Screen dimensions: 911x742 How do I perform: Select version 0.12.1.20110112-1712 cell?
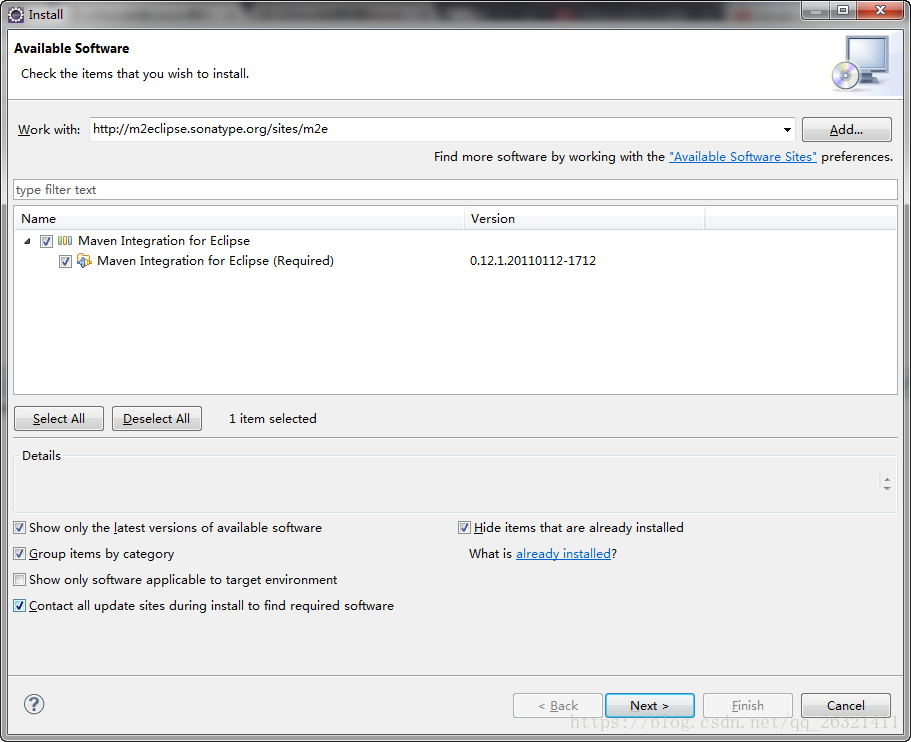click(533, 261)
